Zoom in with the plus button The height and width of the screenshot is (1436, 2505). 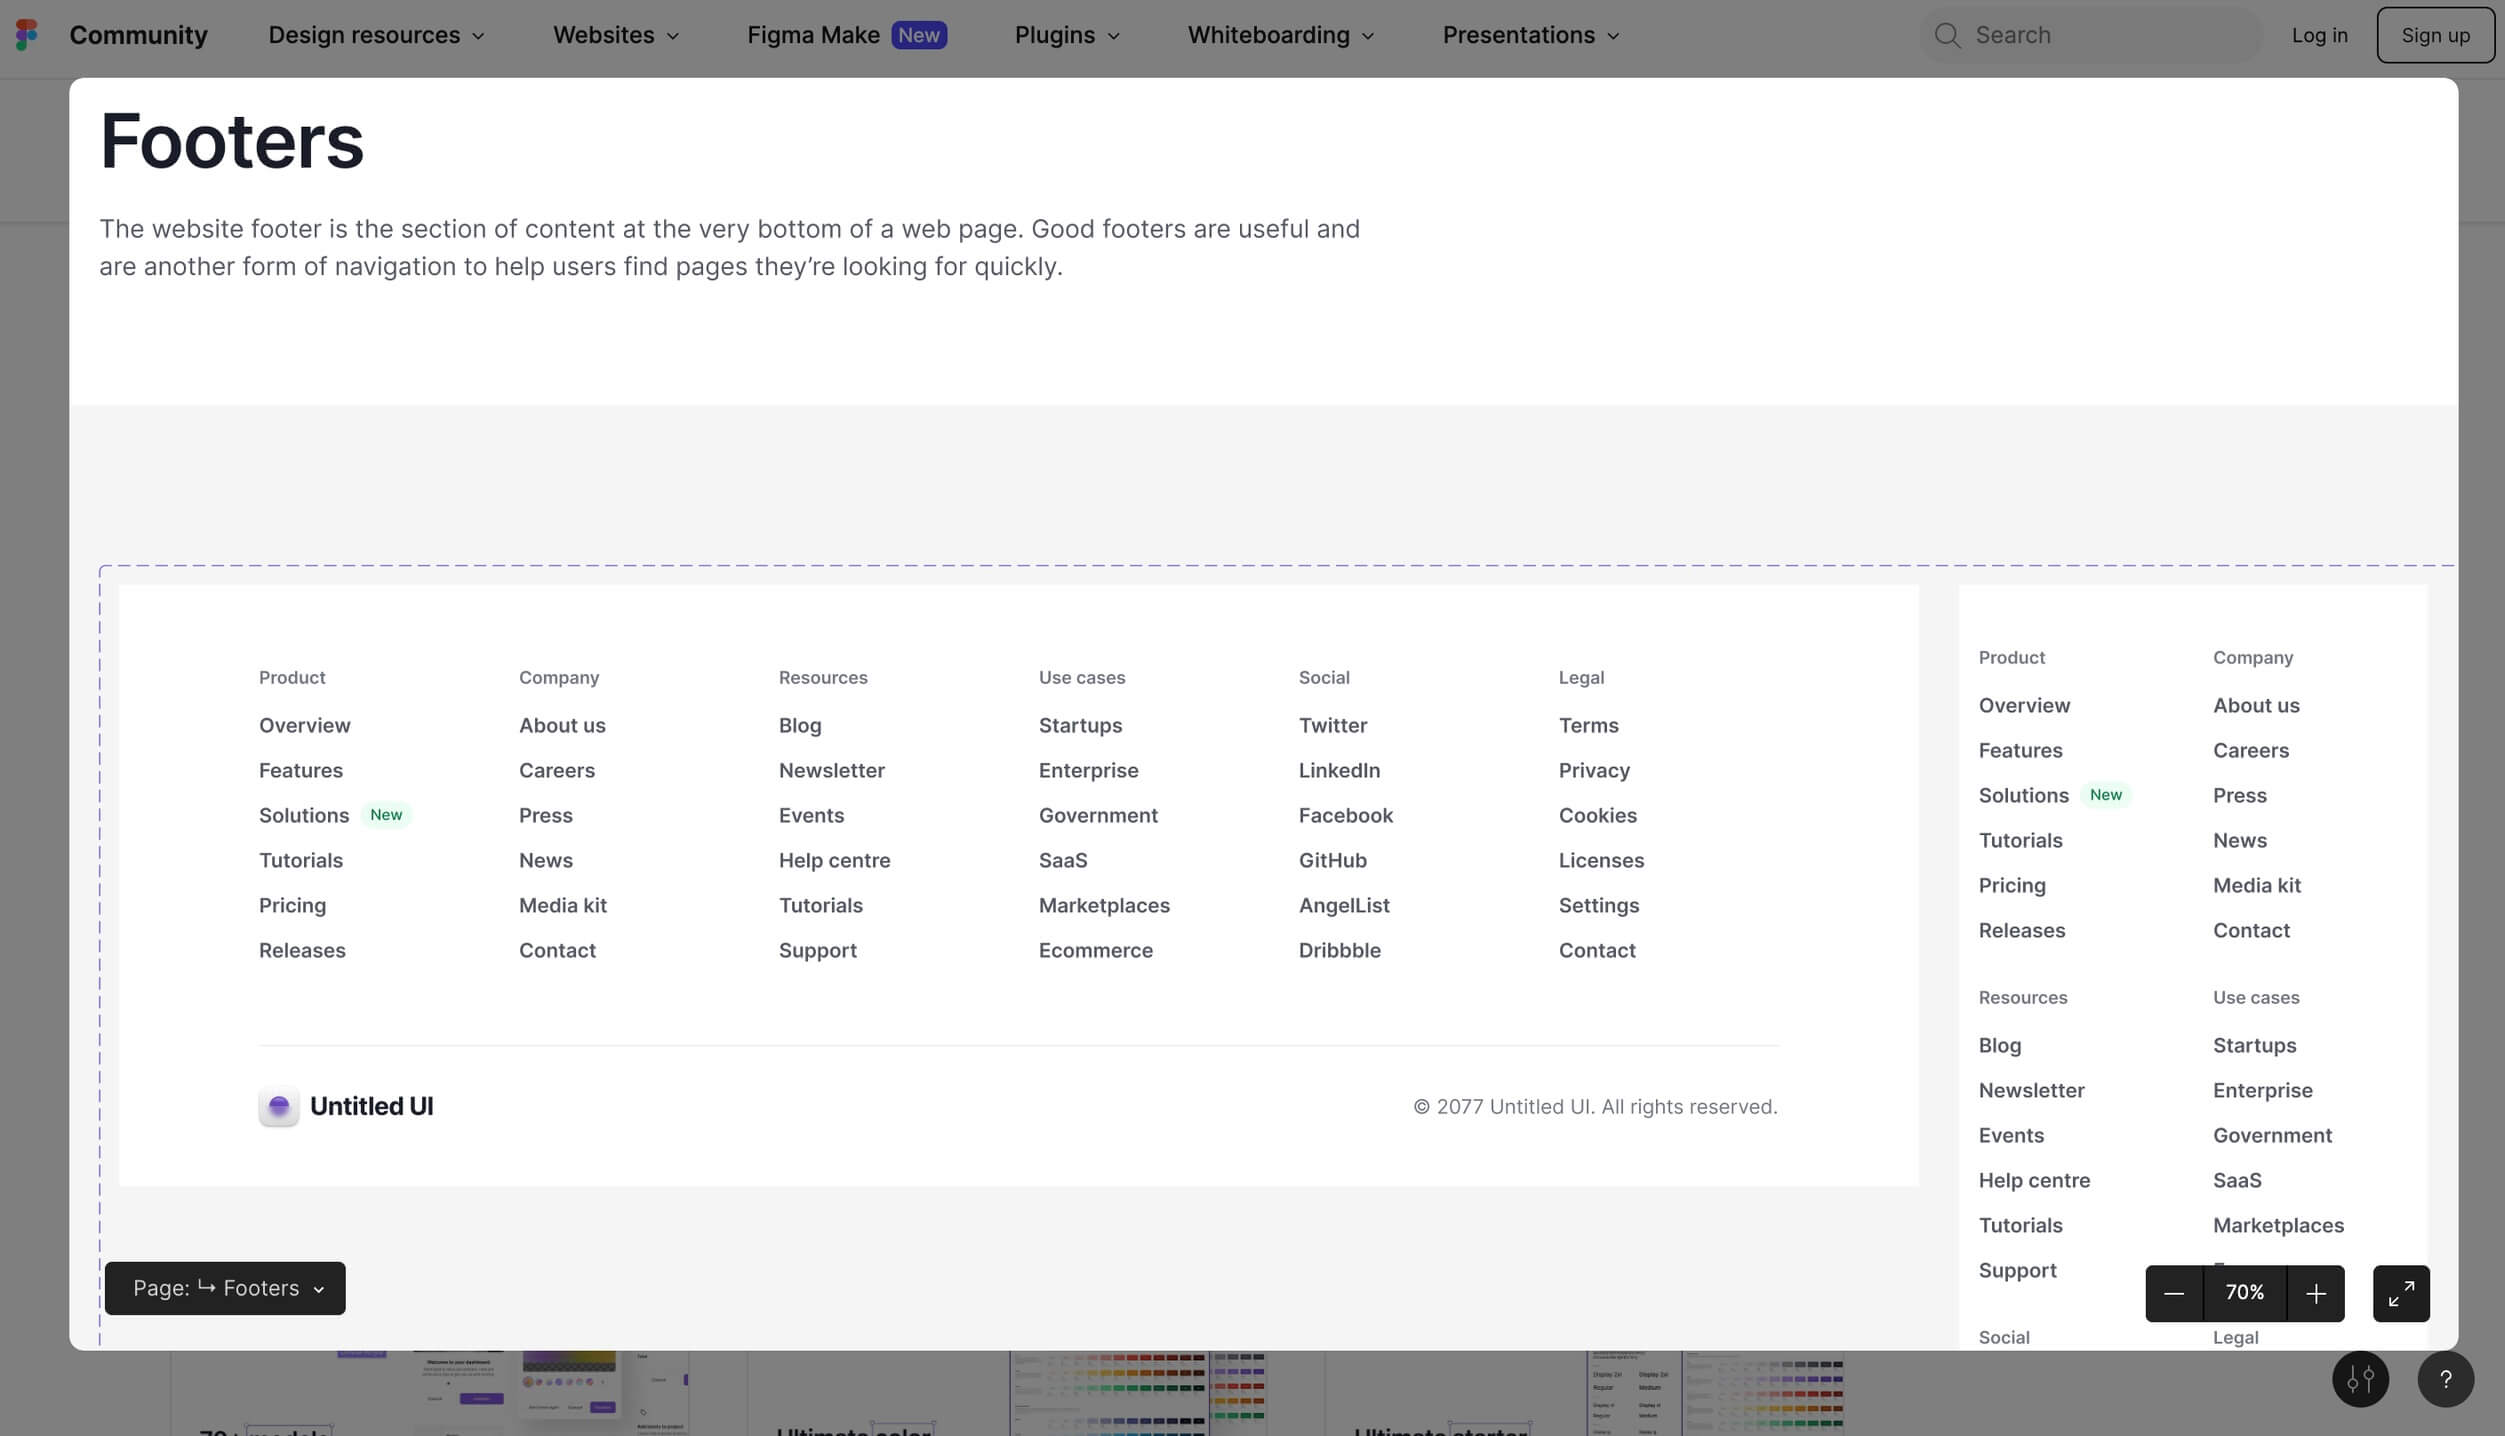coord(2315,1293)
